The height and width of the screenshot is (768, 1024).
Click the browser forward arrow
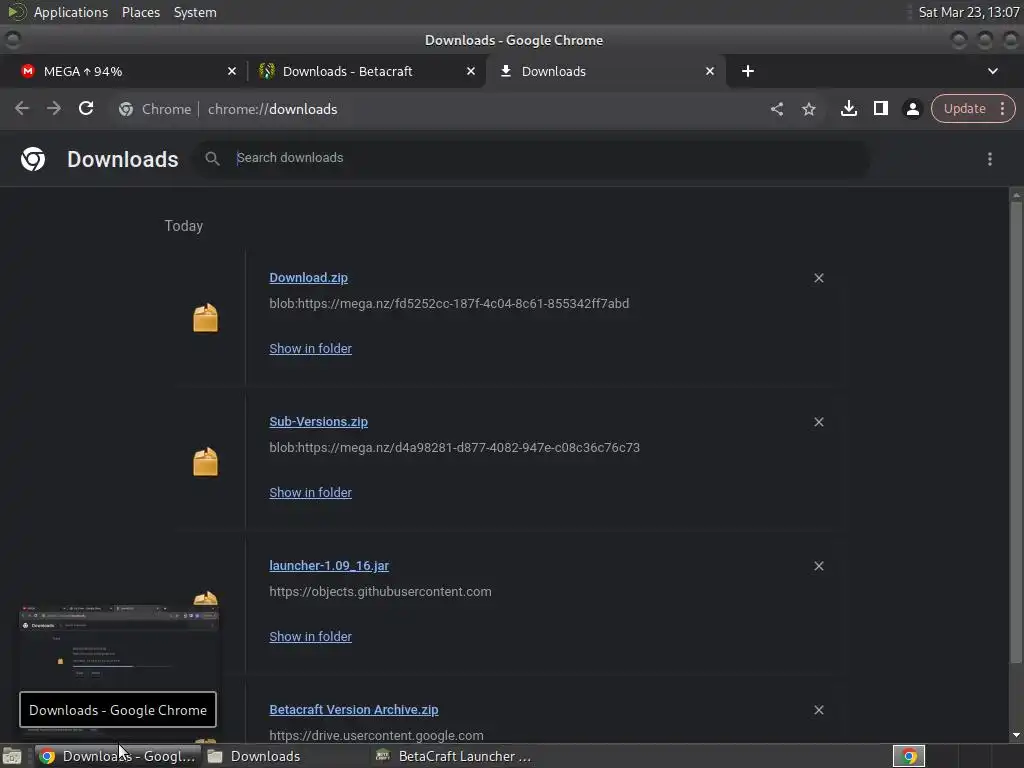pyautogui.click(x=54, y=108)
